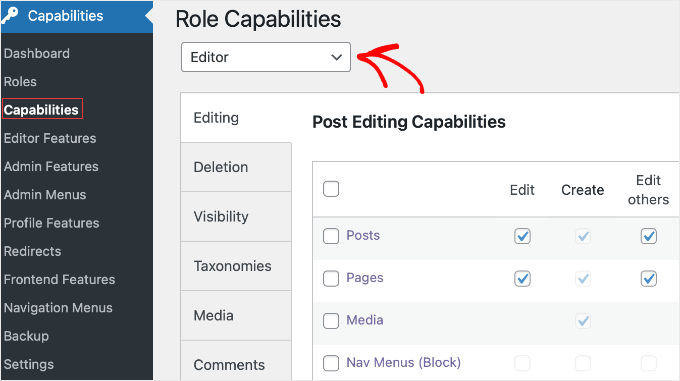
Task: Switch to the Deletion tab
Action: coord(236,167)
